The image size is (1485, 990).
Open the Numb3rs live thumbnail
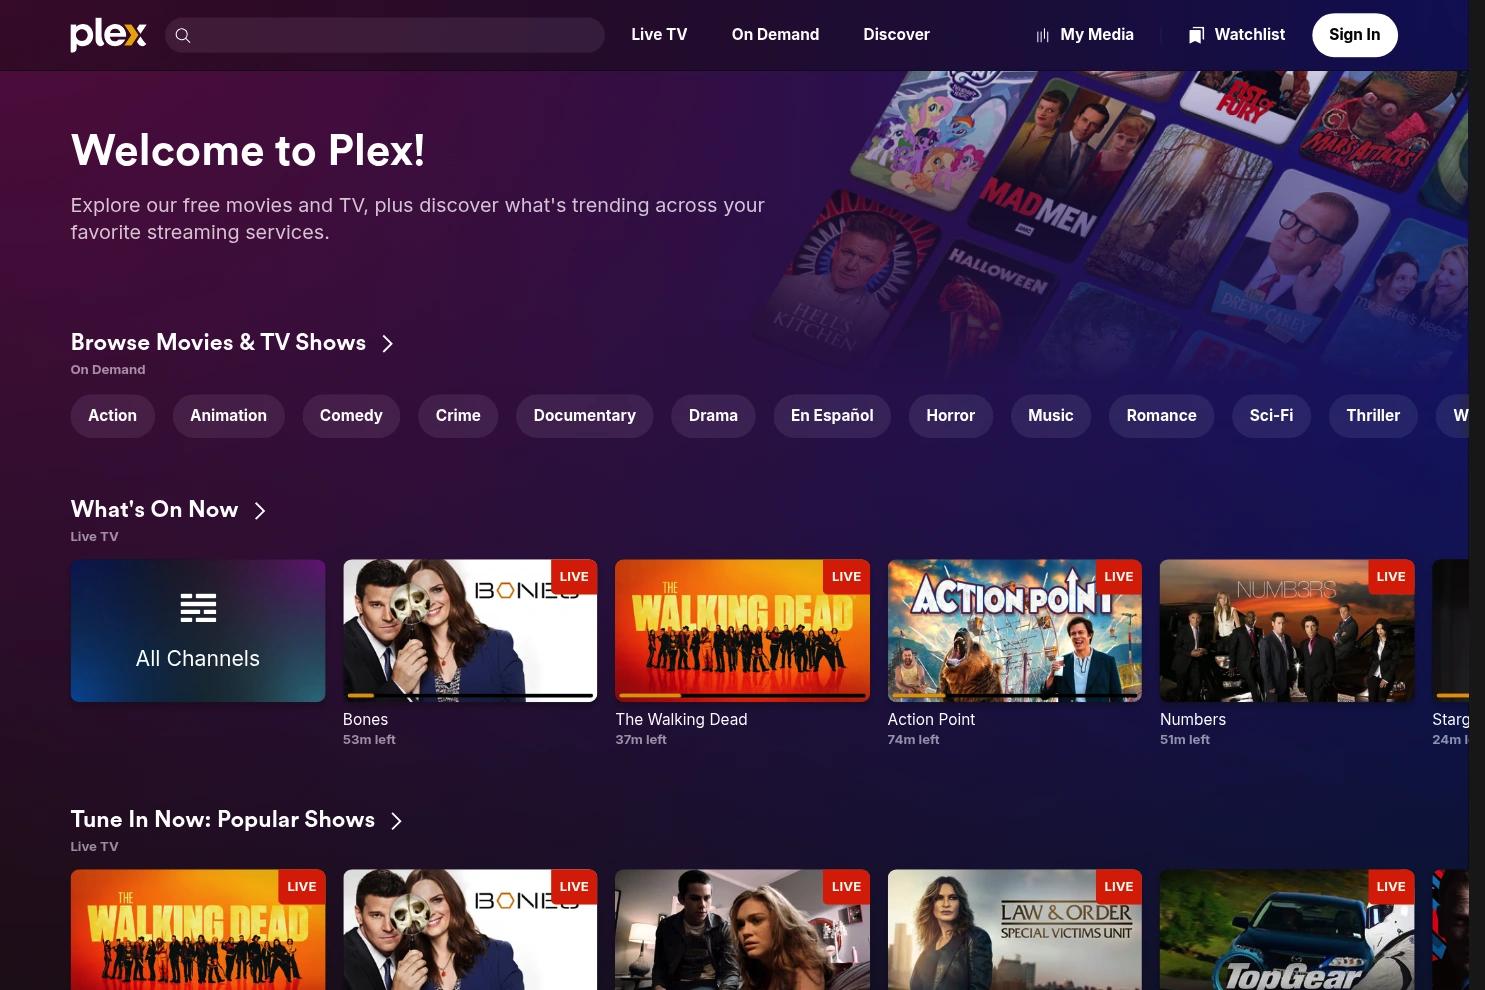[x=1287, y=631]
